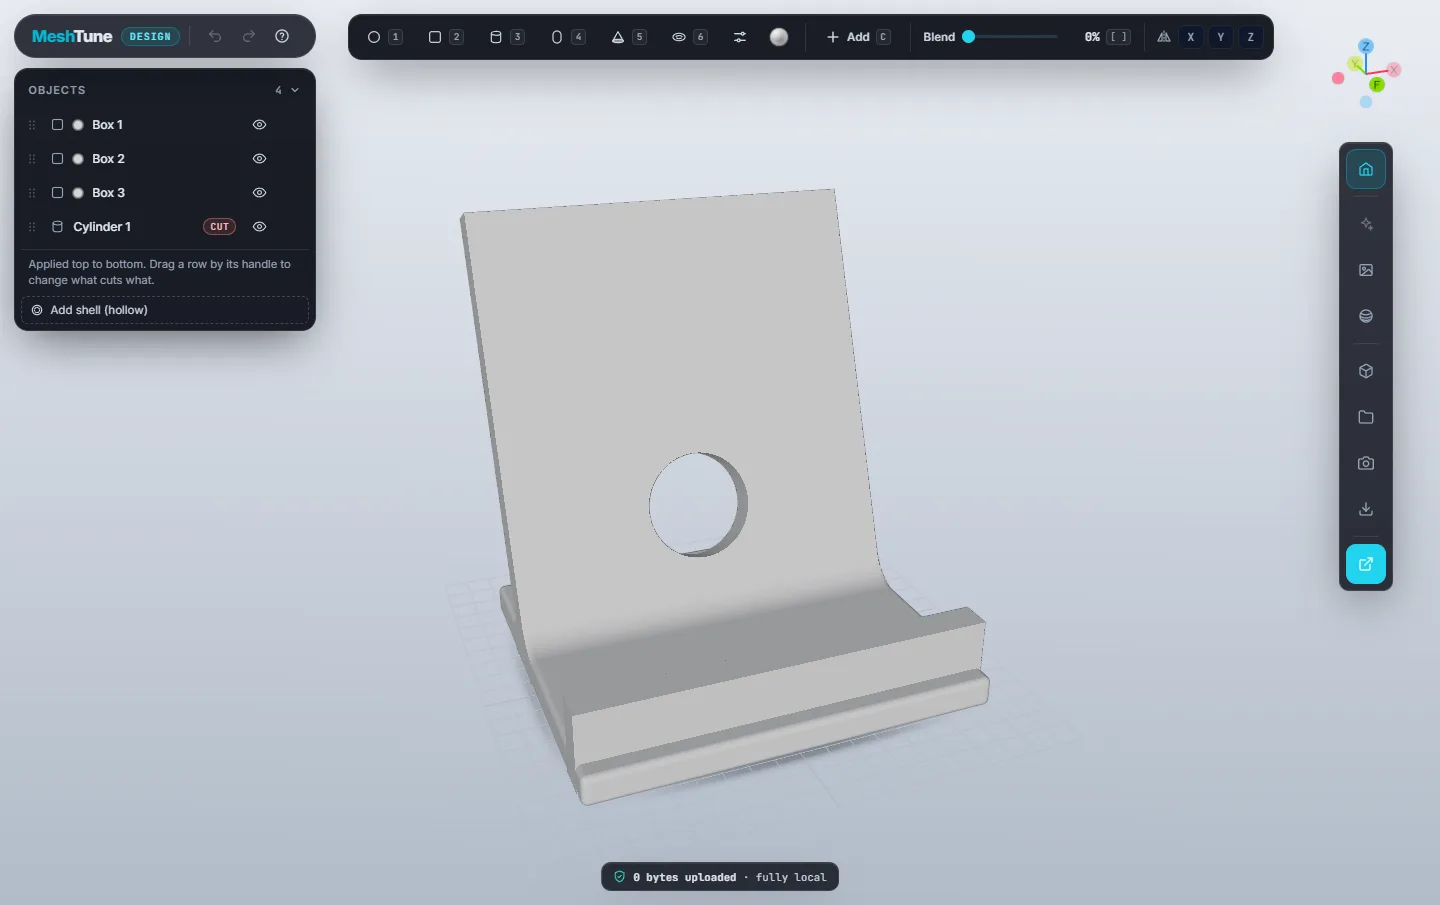Collapse the Objects panel chevron

(x=295, y=90)
